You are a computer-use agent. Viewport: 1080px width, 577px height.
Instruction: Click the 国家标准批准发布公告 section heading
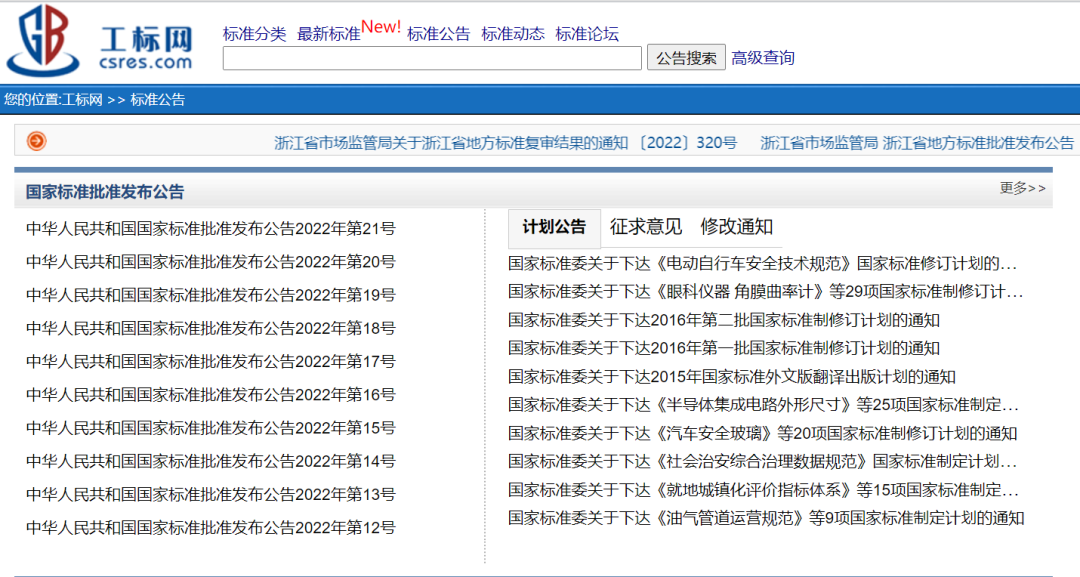click(105, 192)
